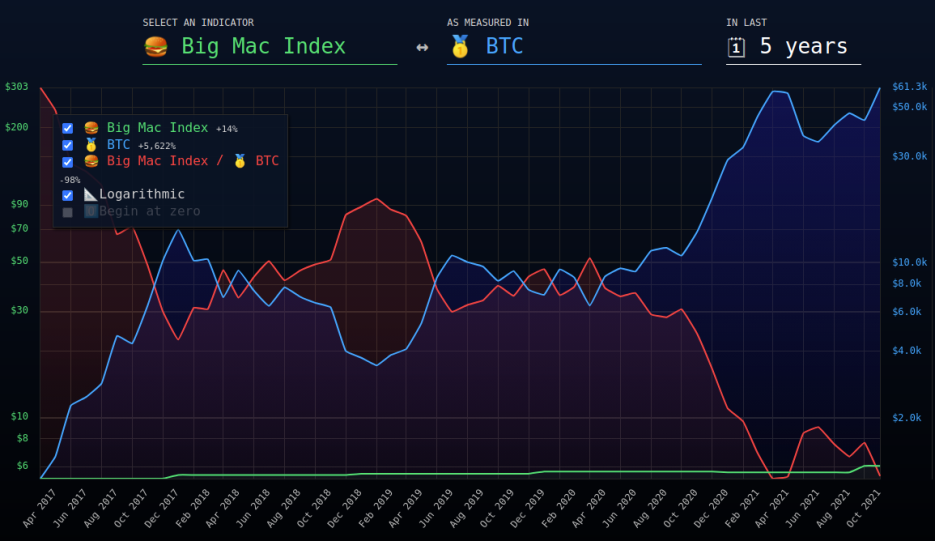Open the Big Mac Index indicator dropdown

[270, 47]
